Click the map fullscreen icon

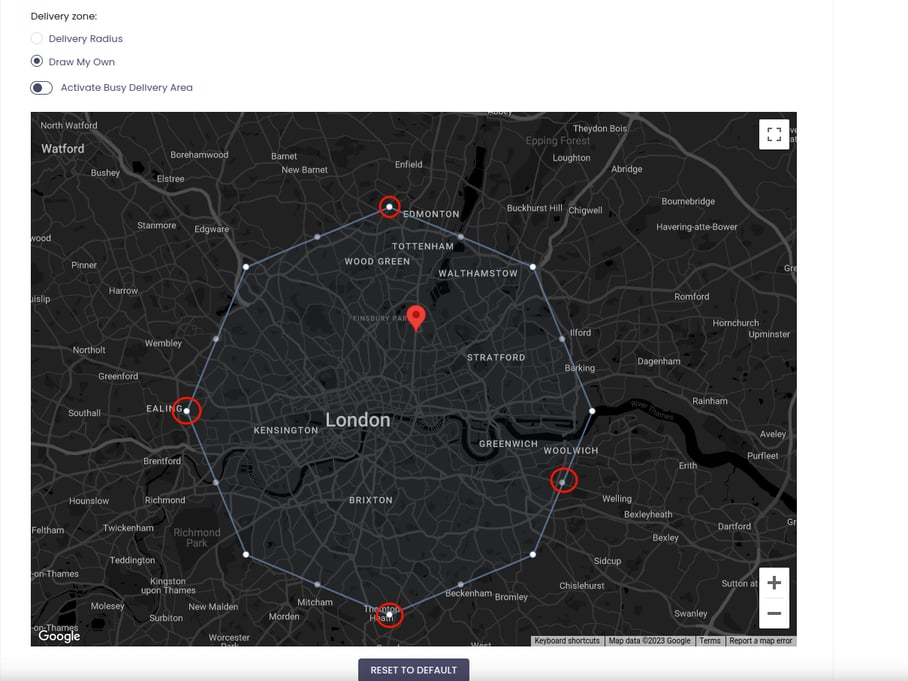[774, 134]
